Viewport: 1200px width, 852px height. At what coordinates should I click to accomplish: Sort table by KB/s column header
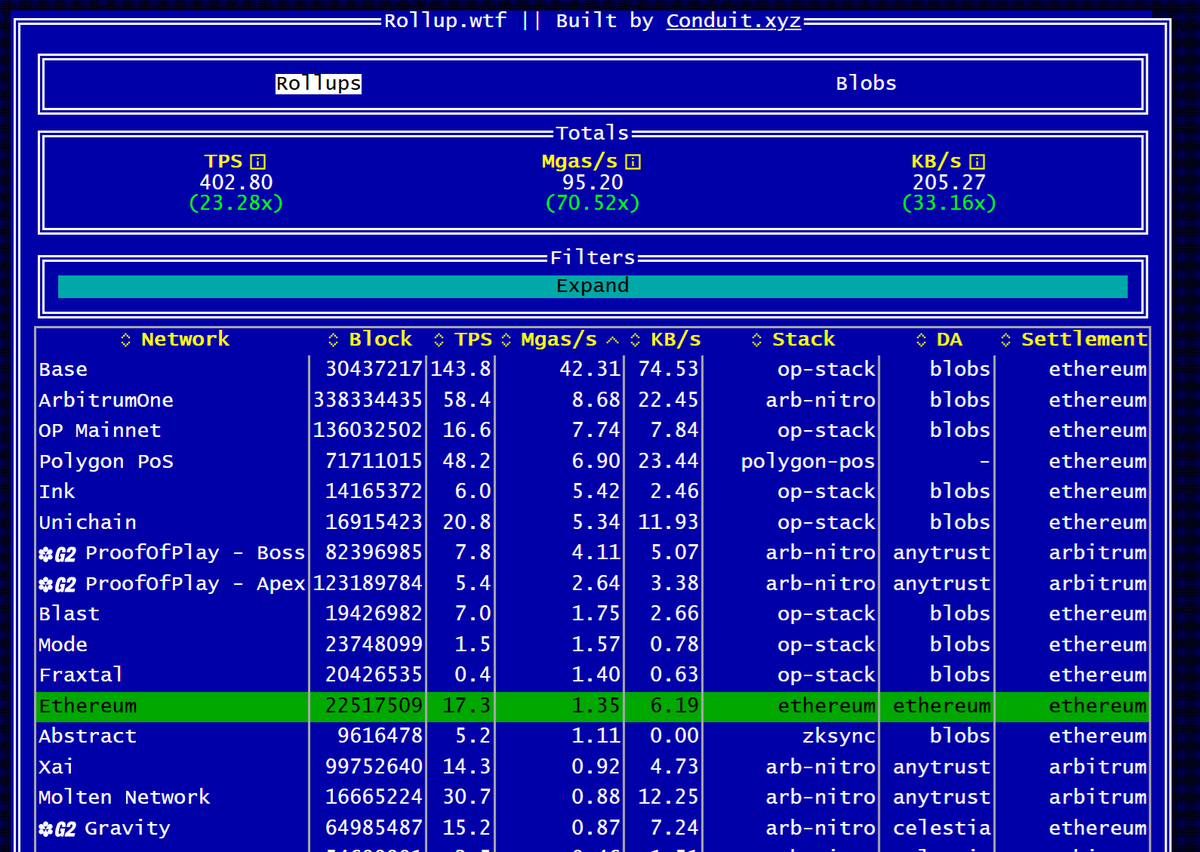pos(666,340)
